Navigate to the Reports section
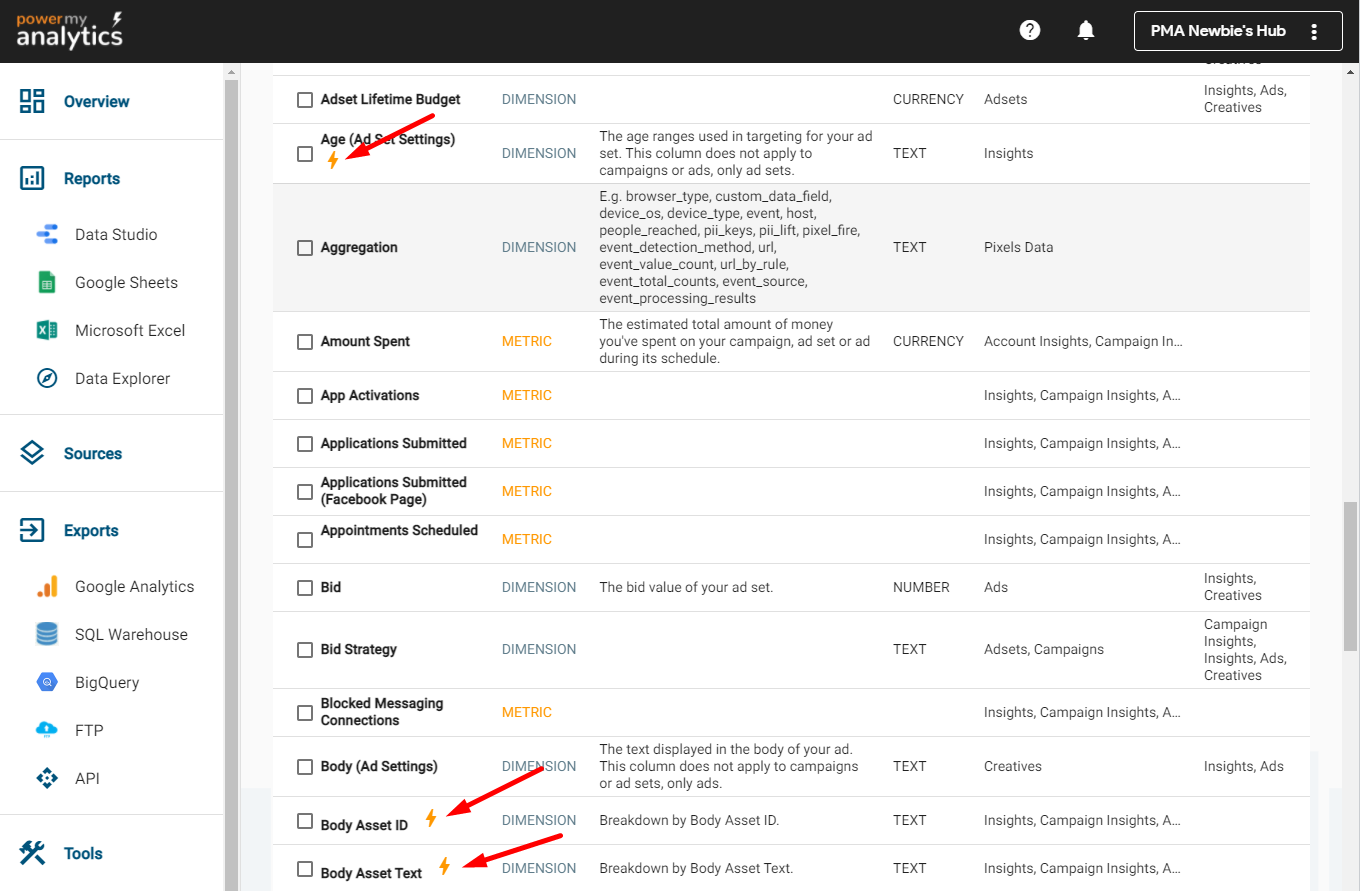1360x891 pixels. click(93, 178)
